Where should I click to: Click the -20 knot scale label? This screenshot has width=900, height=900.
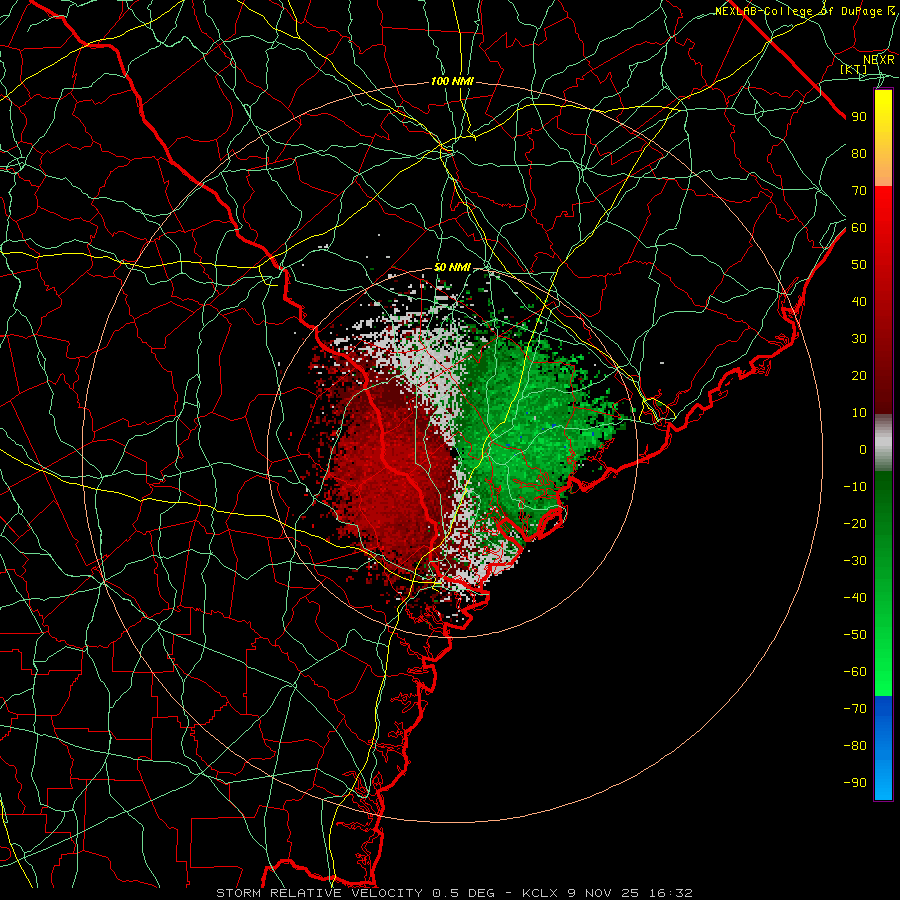(x=855, y=523)
